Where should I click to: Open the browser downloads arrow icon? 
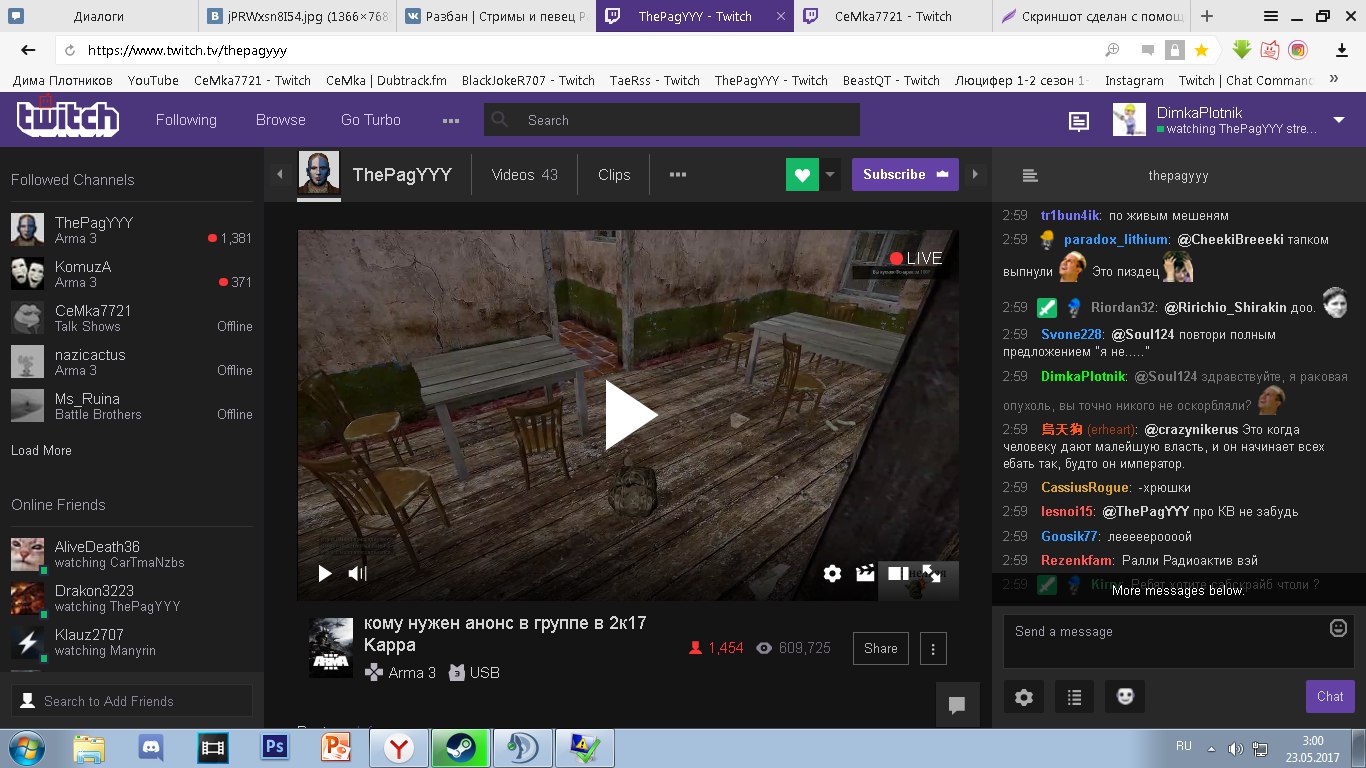[1342, 50]
